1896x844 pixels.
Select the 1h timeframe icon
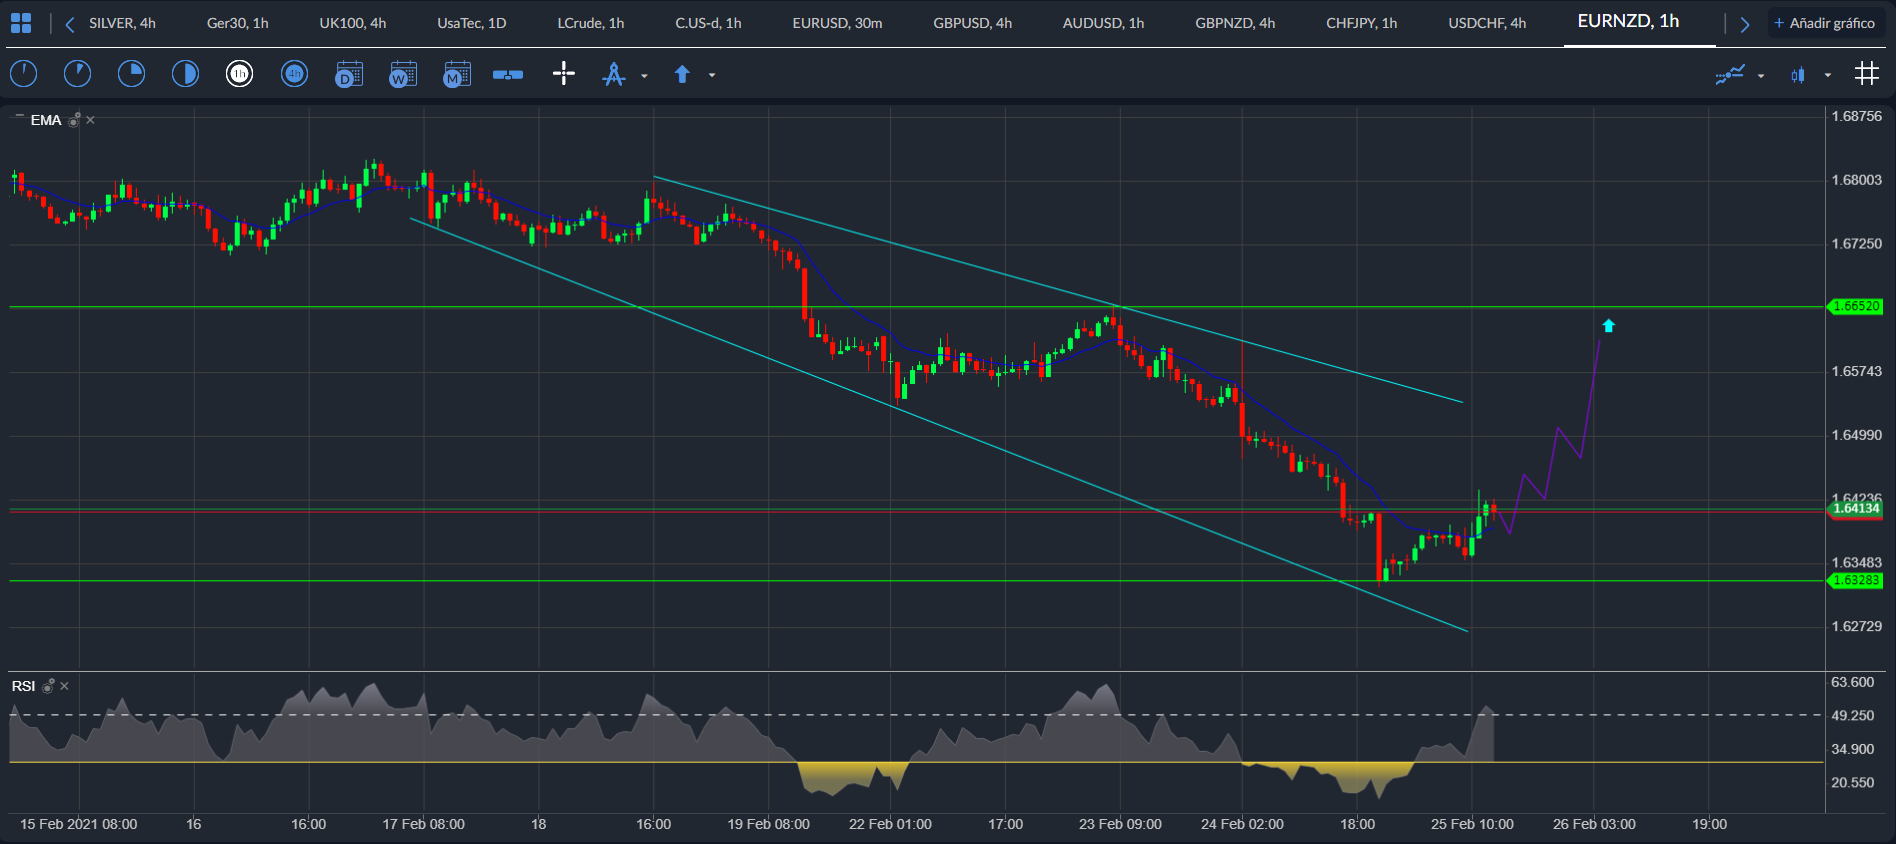[x=239, y=73]
